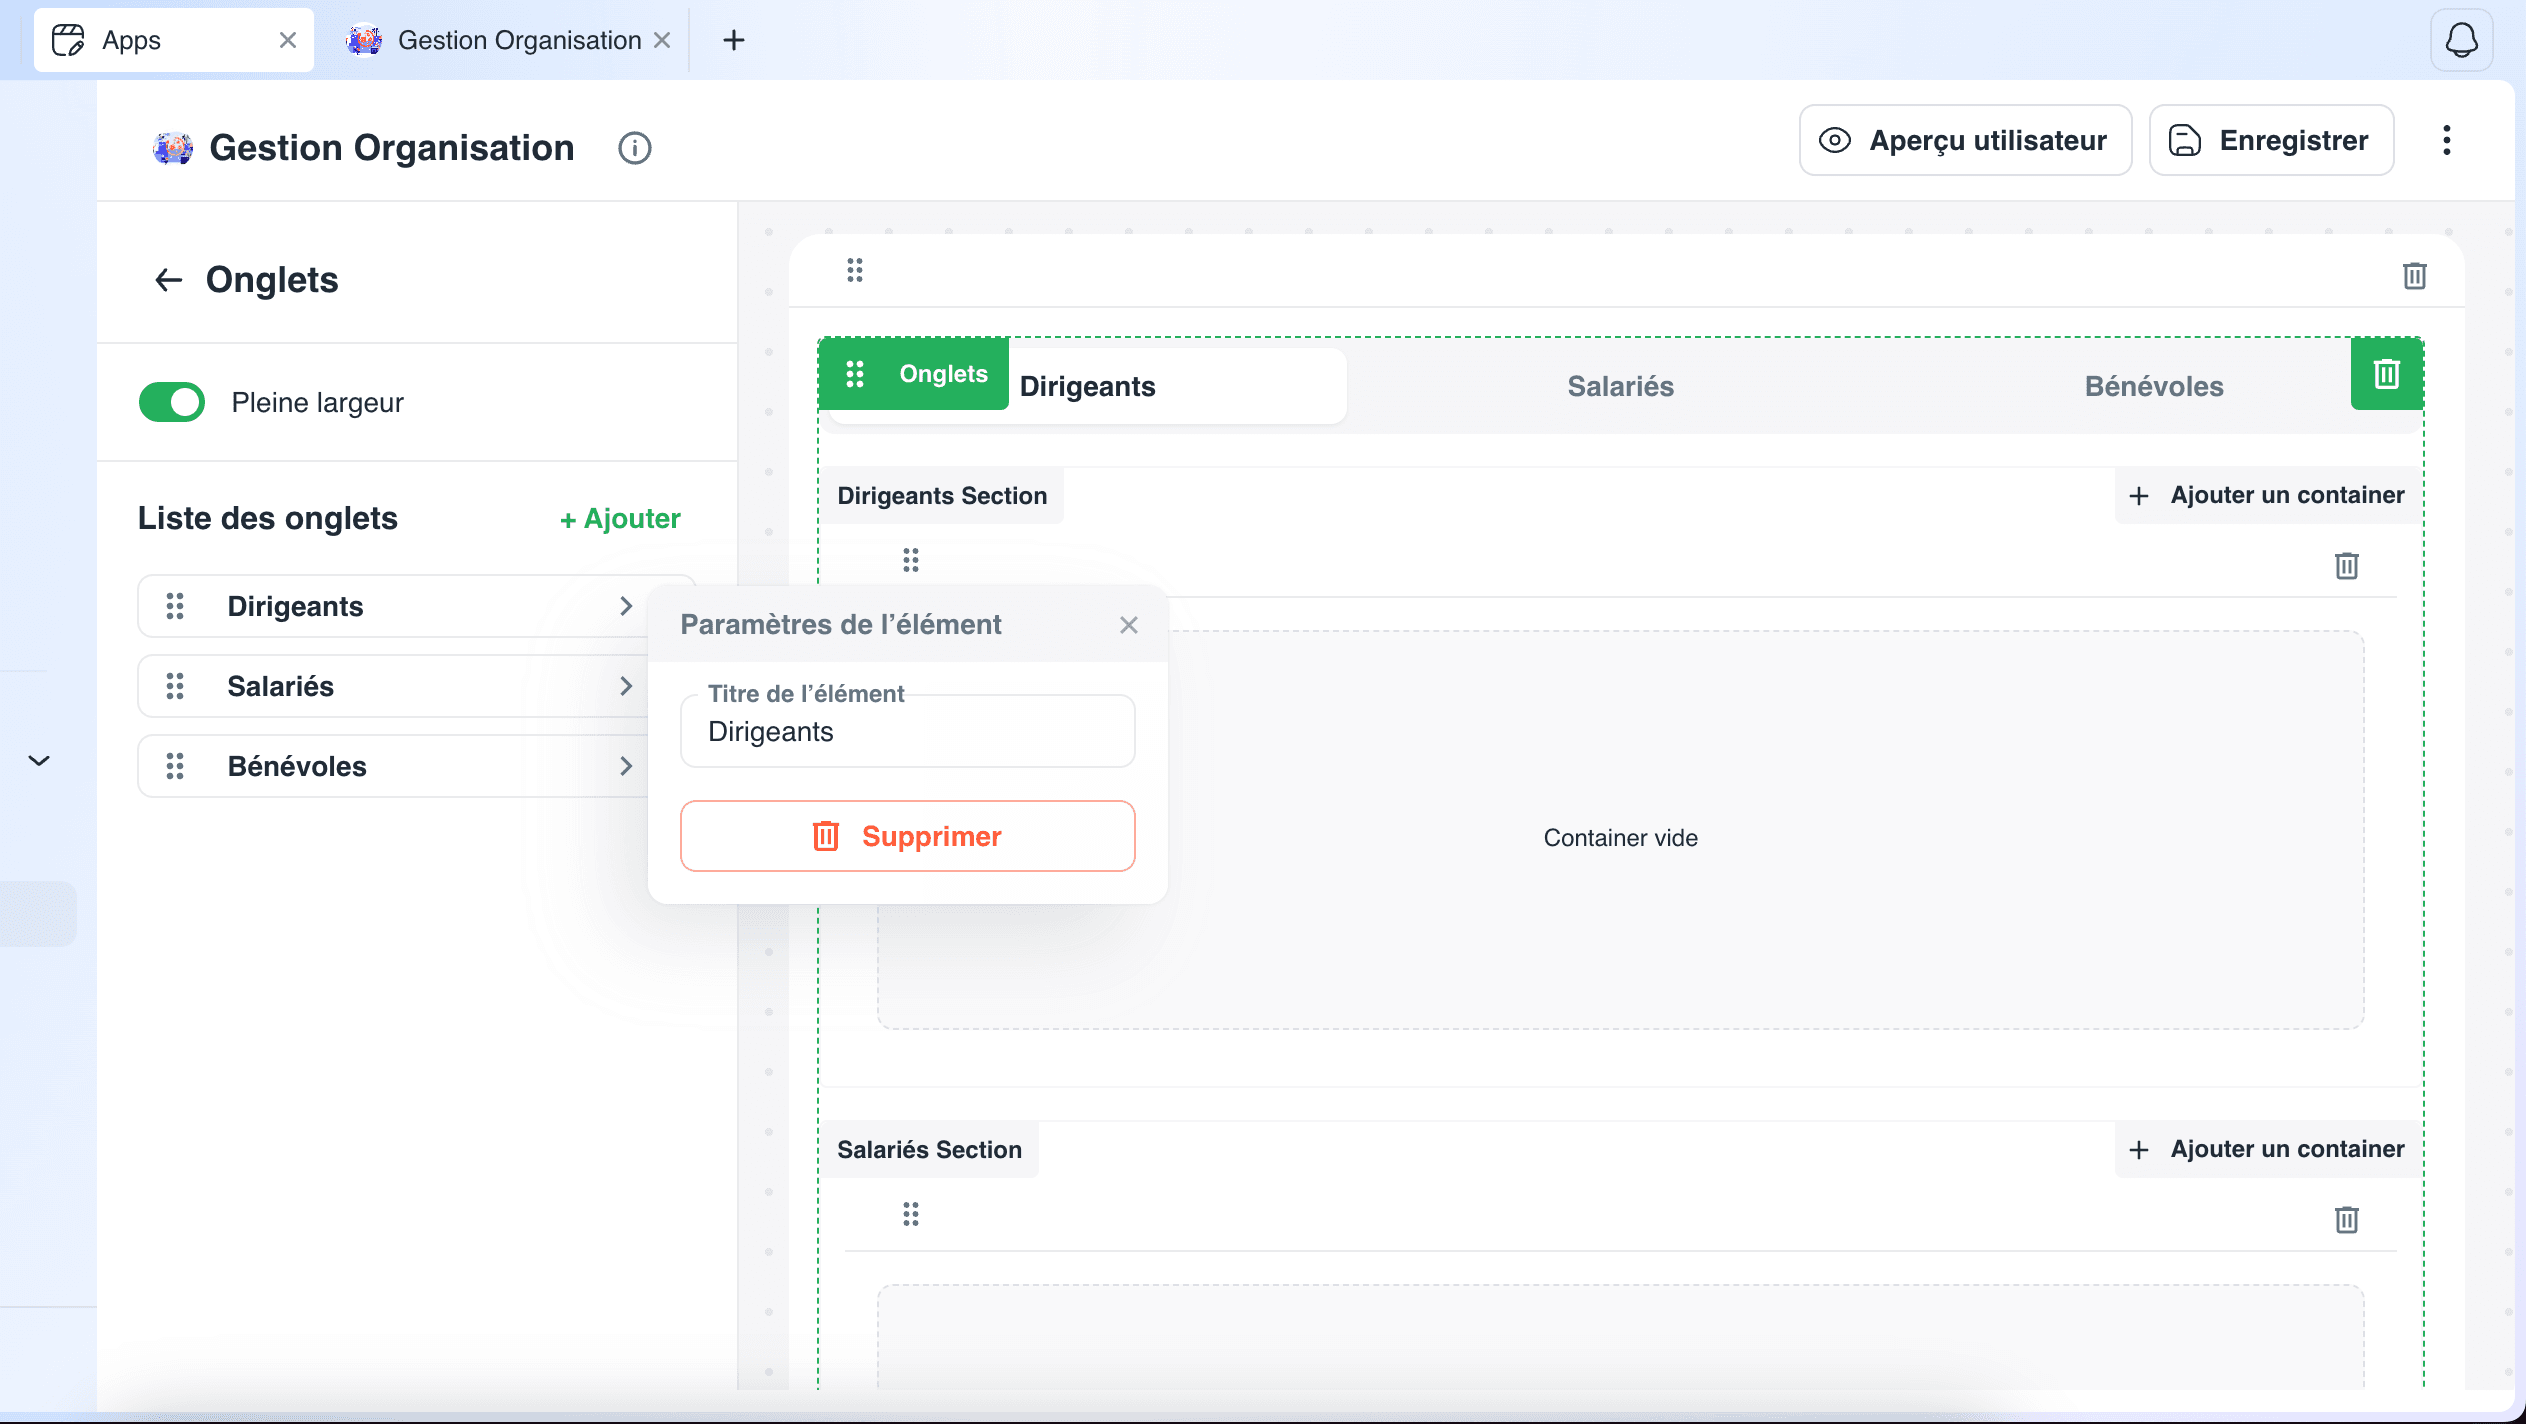
Task: Click the Aperçu utilisateur button
Action: 1965,140
